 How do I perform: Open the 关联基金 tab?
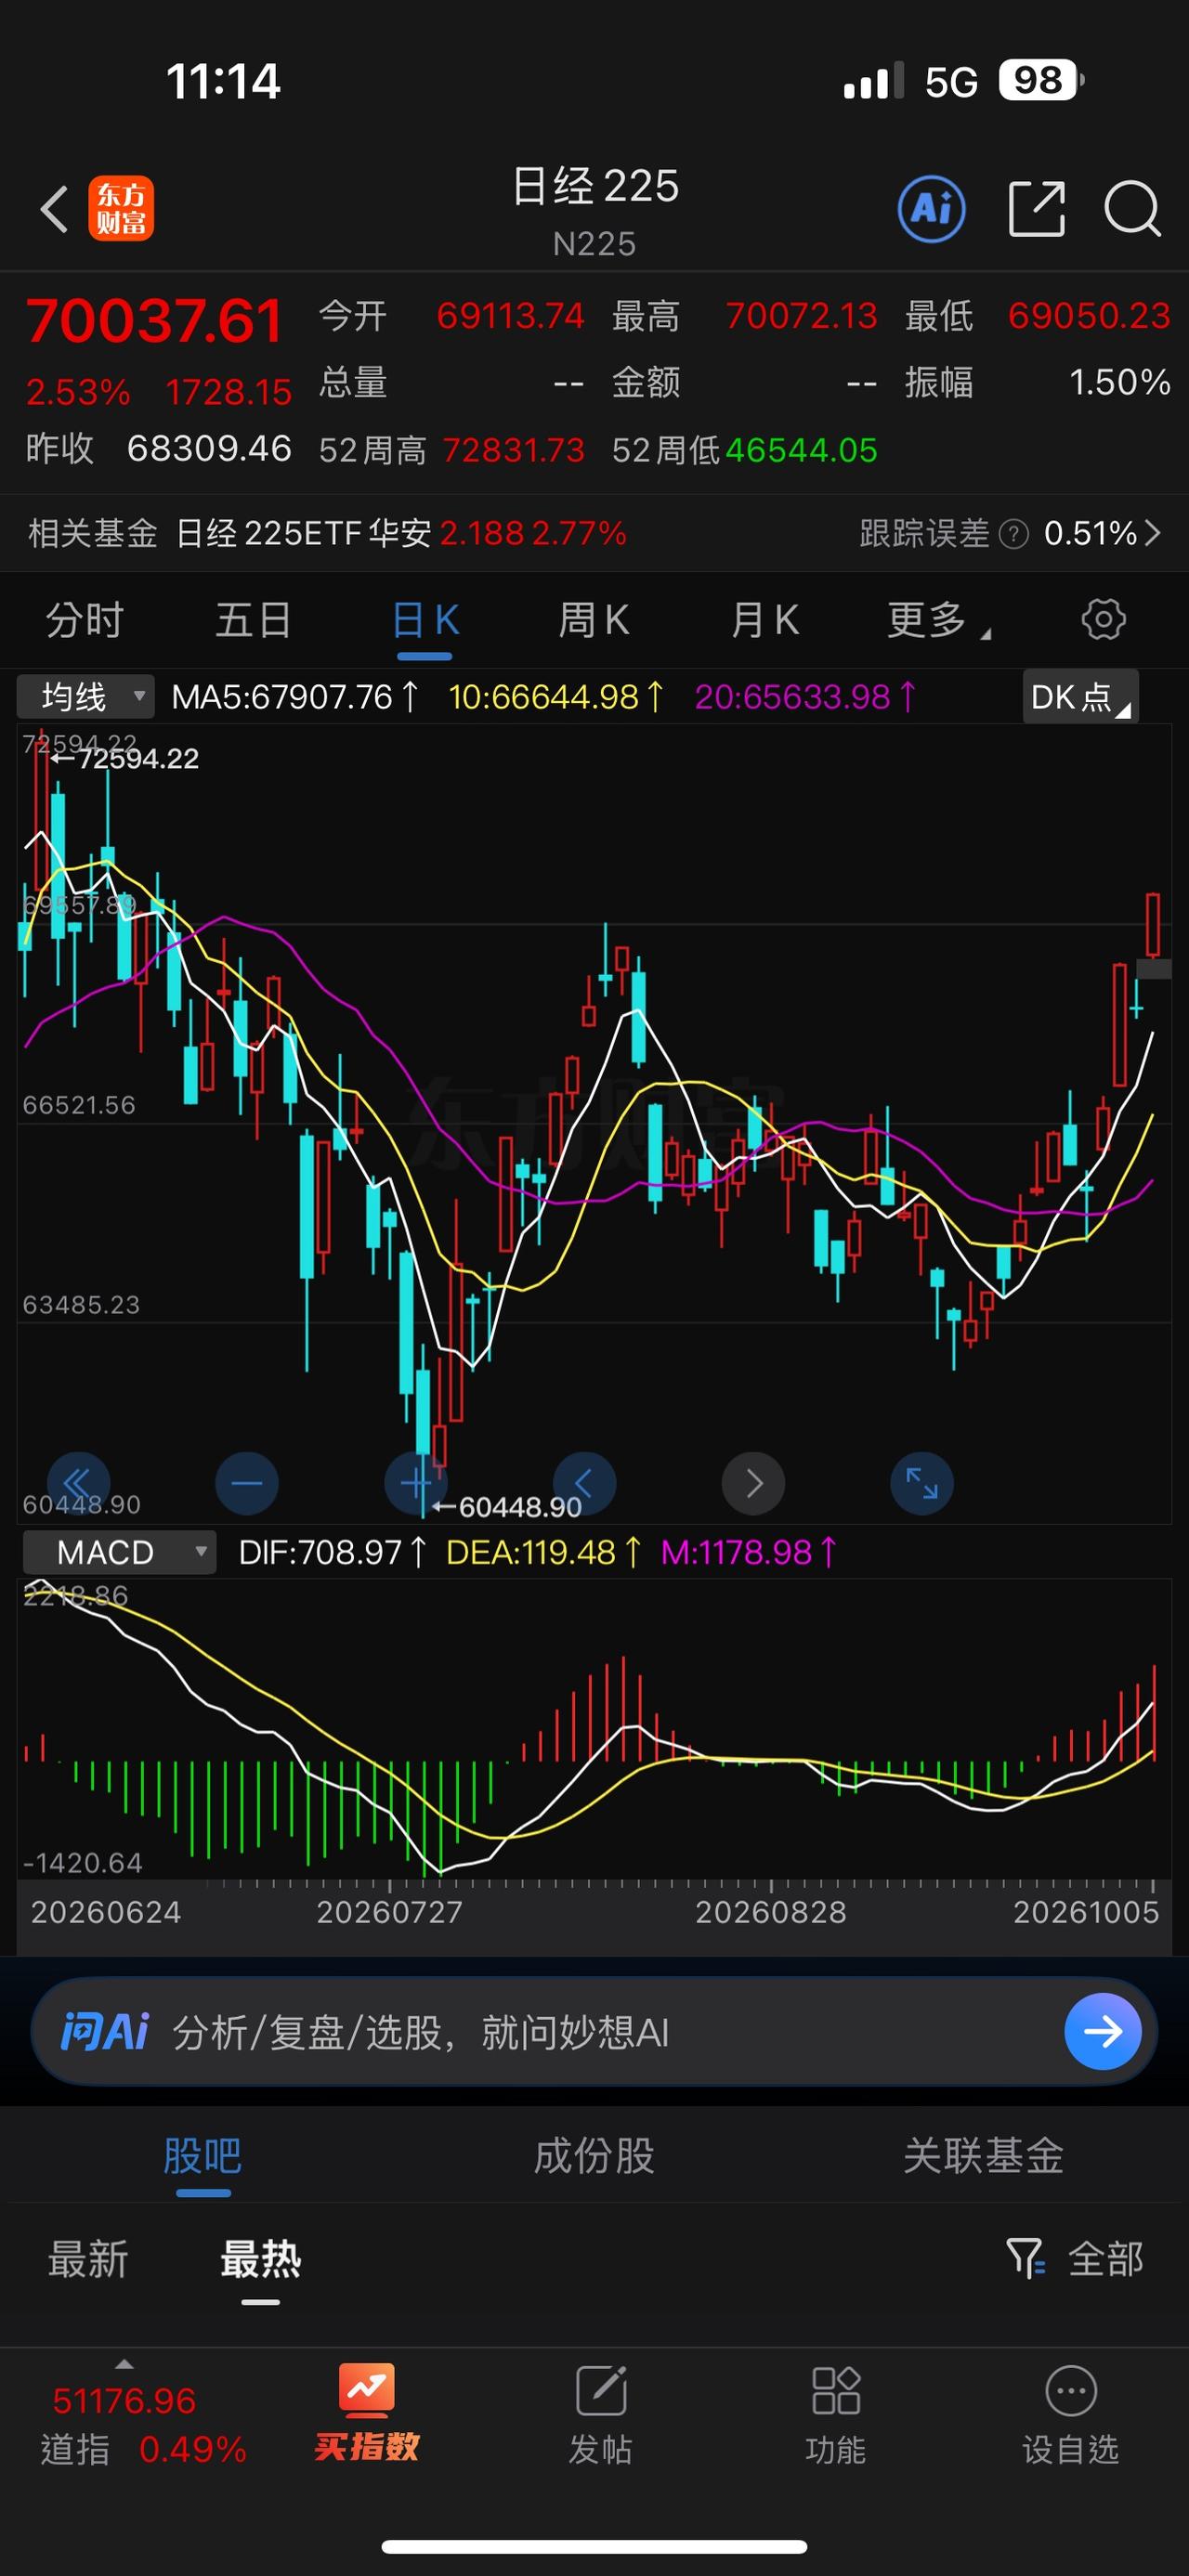(983, 2157)
